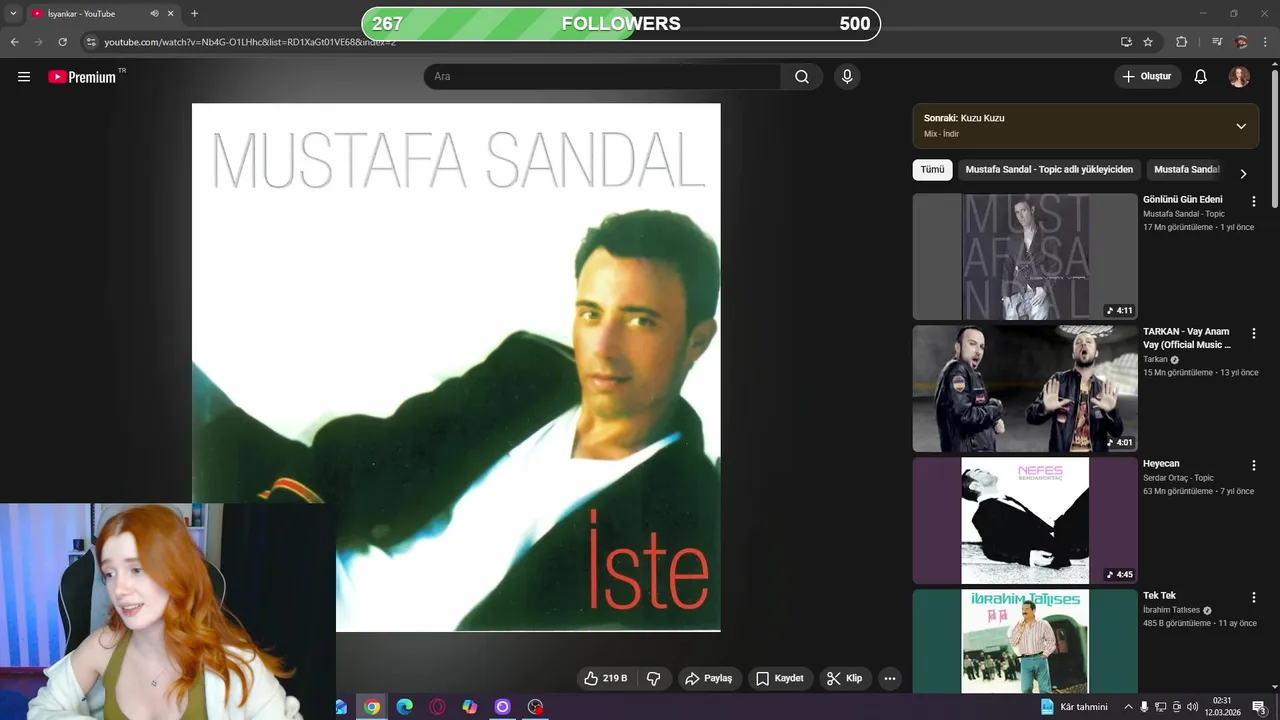Open Chrome extensions puzzle icon

point(1181,42)
